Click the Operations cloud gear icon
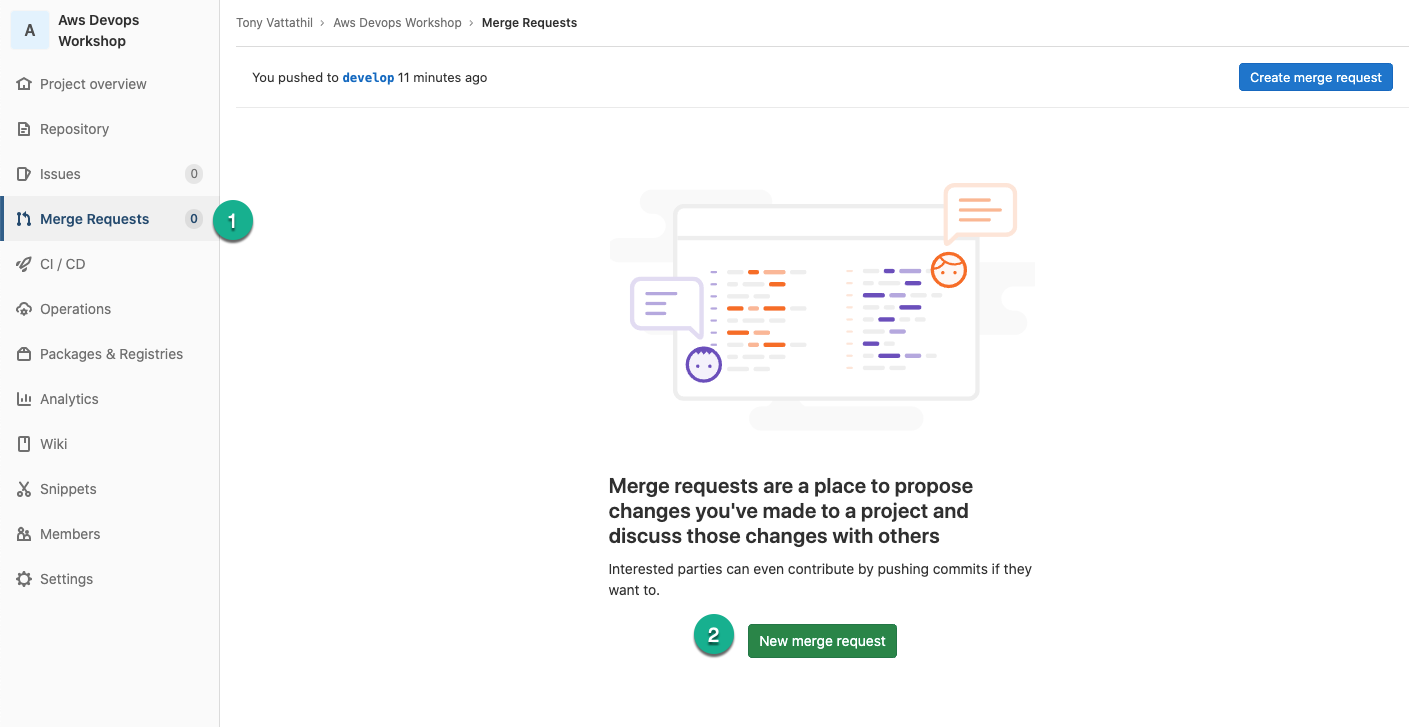The image size is (1420, 727). 25,309
